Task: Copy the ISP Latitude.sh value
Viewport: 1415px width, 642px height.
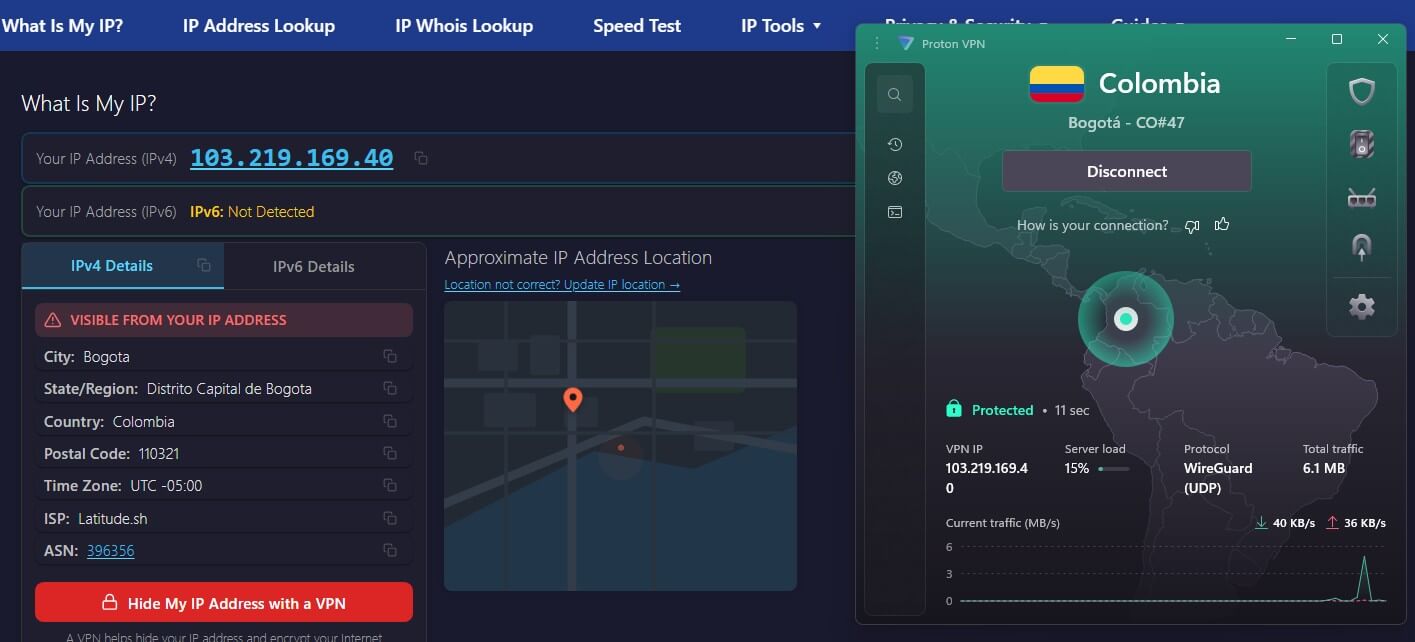Action: click(390, 518)
